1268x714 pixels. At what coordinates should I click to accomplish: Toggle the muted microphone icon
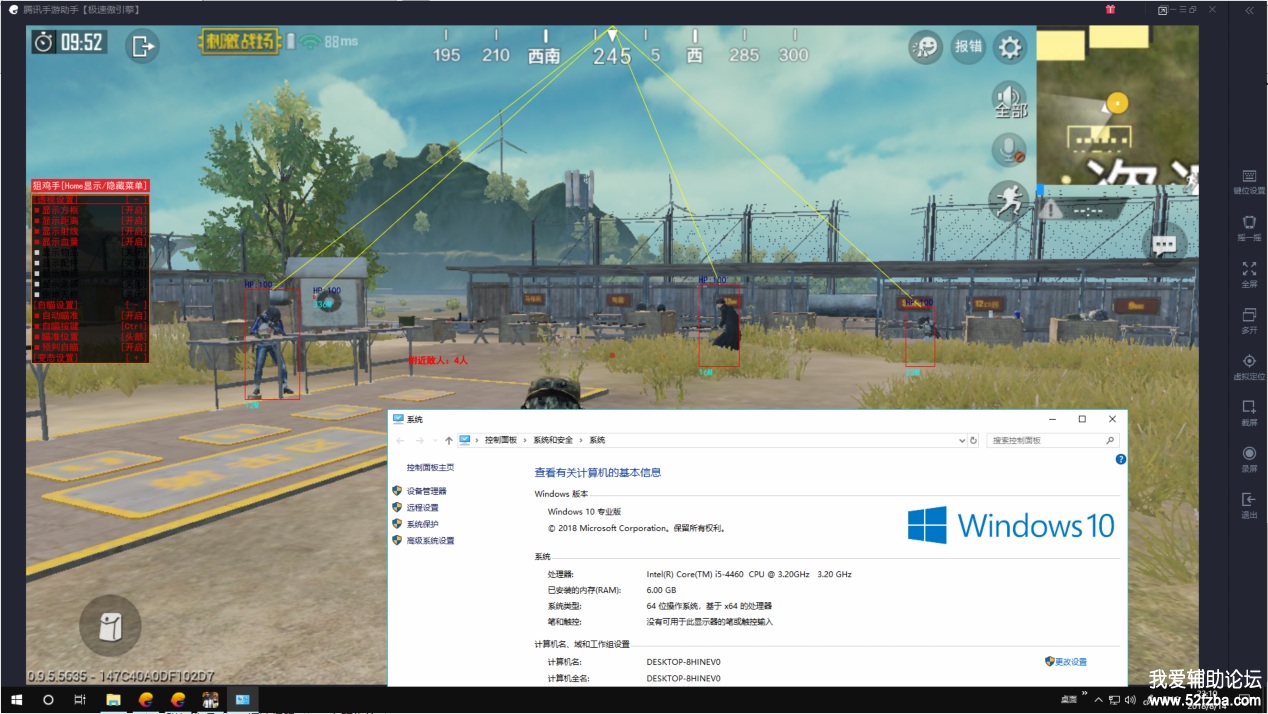pyautogui.click(x=1009, y=151)
